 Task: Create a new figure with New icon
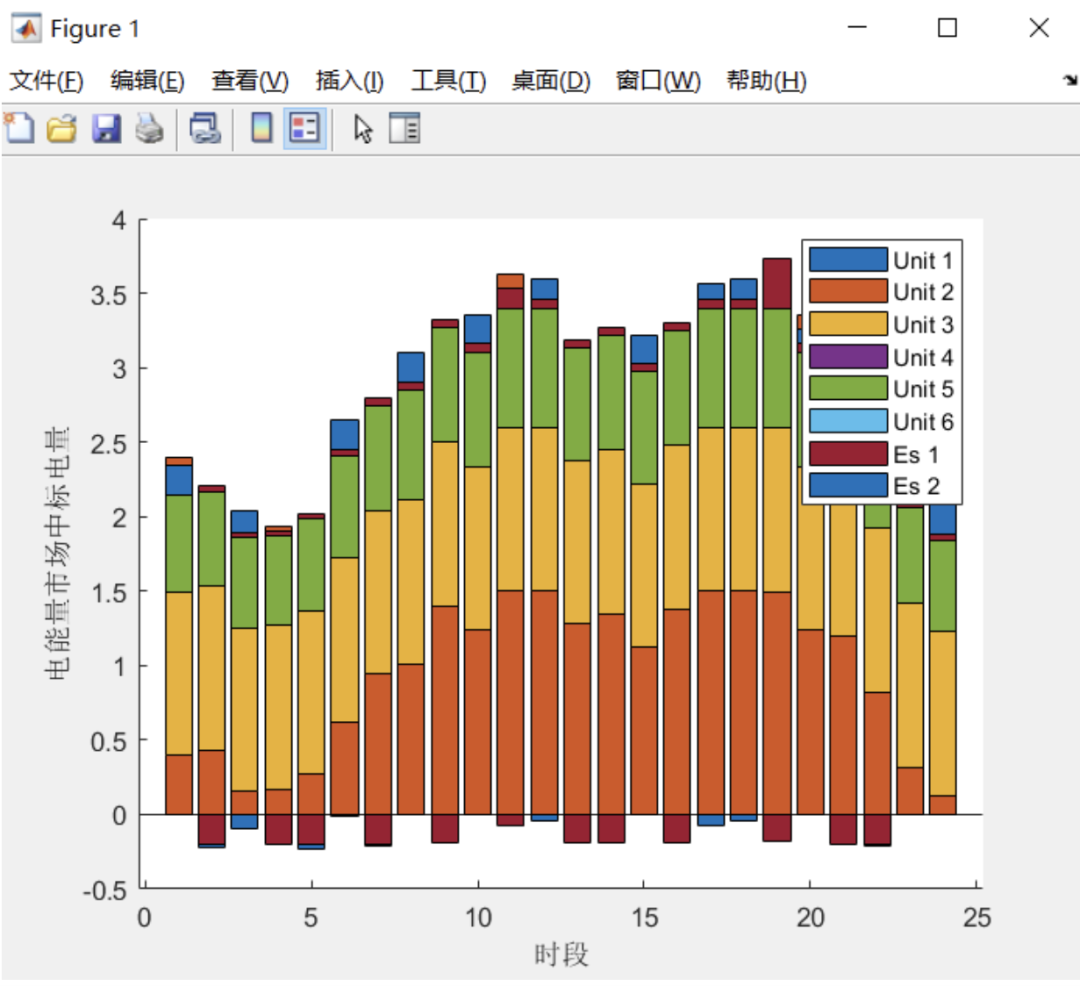pyautogui.click(x=19, y=128)
